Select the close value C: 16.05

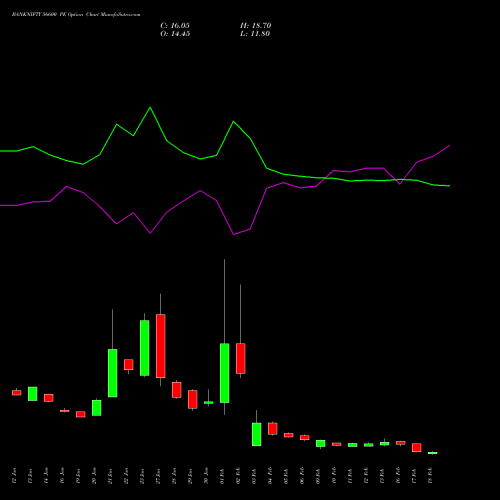coord(175,26)
